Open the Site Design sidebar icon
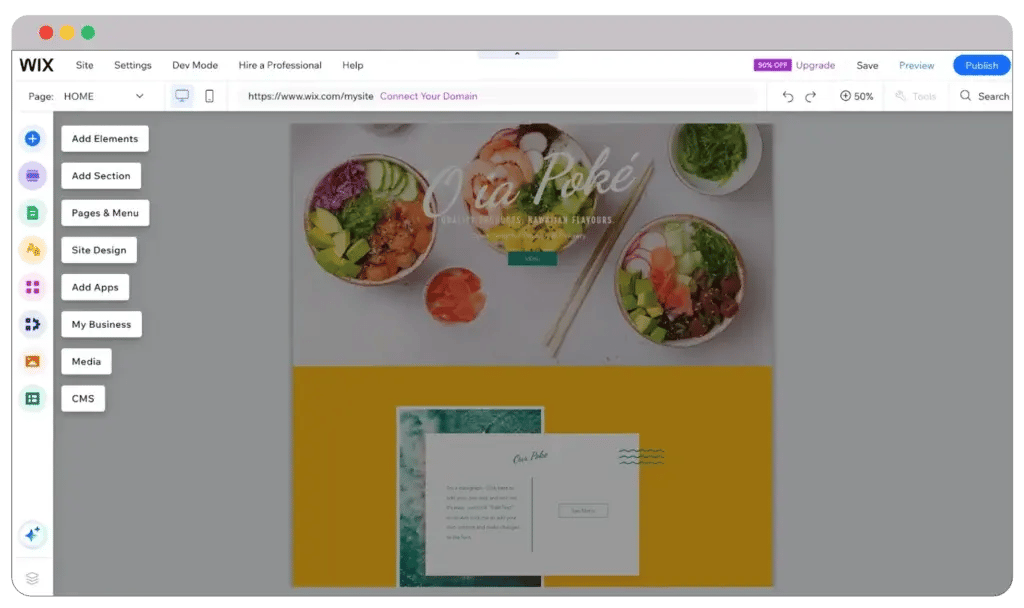 point(32,250)
